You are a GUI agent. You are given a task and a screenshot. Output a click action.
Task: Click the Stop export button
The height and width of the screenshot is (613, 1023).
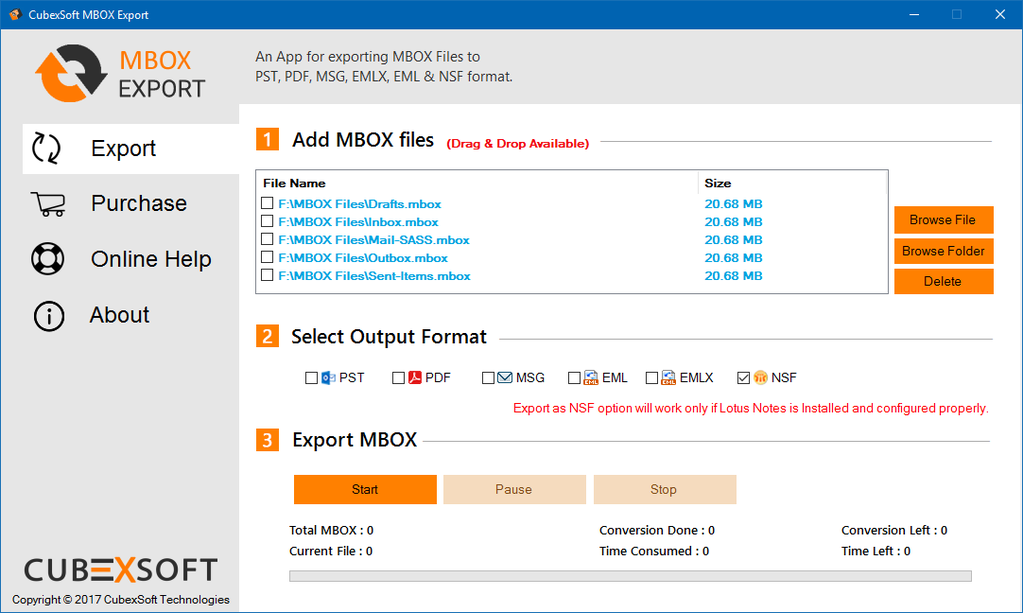pyautogui.click(x=664, y=490)
